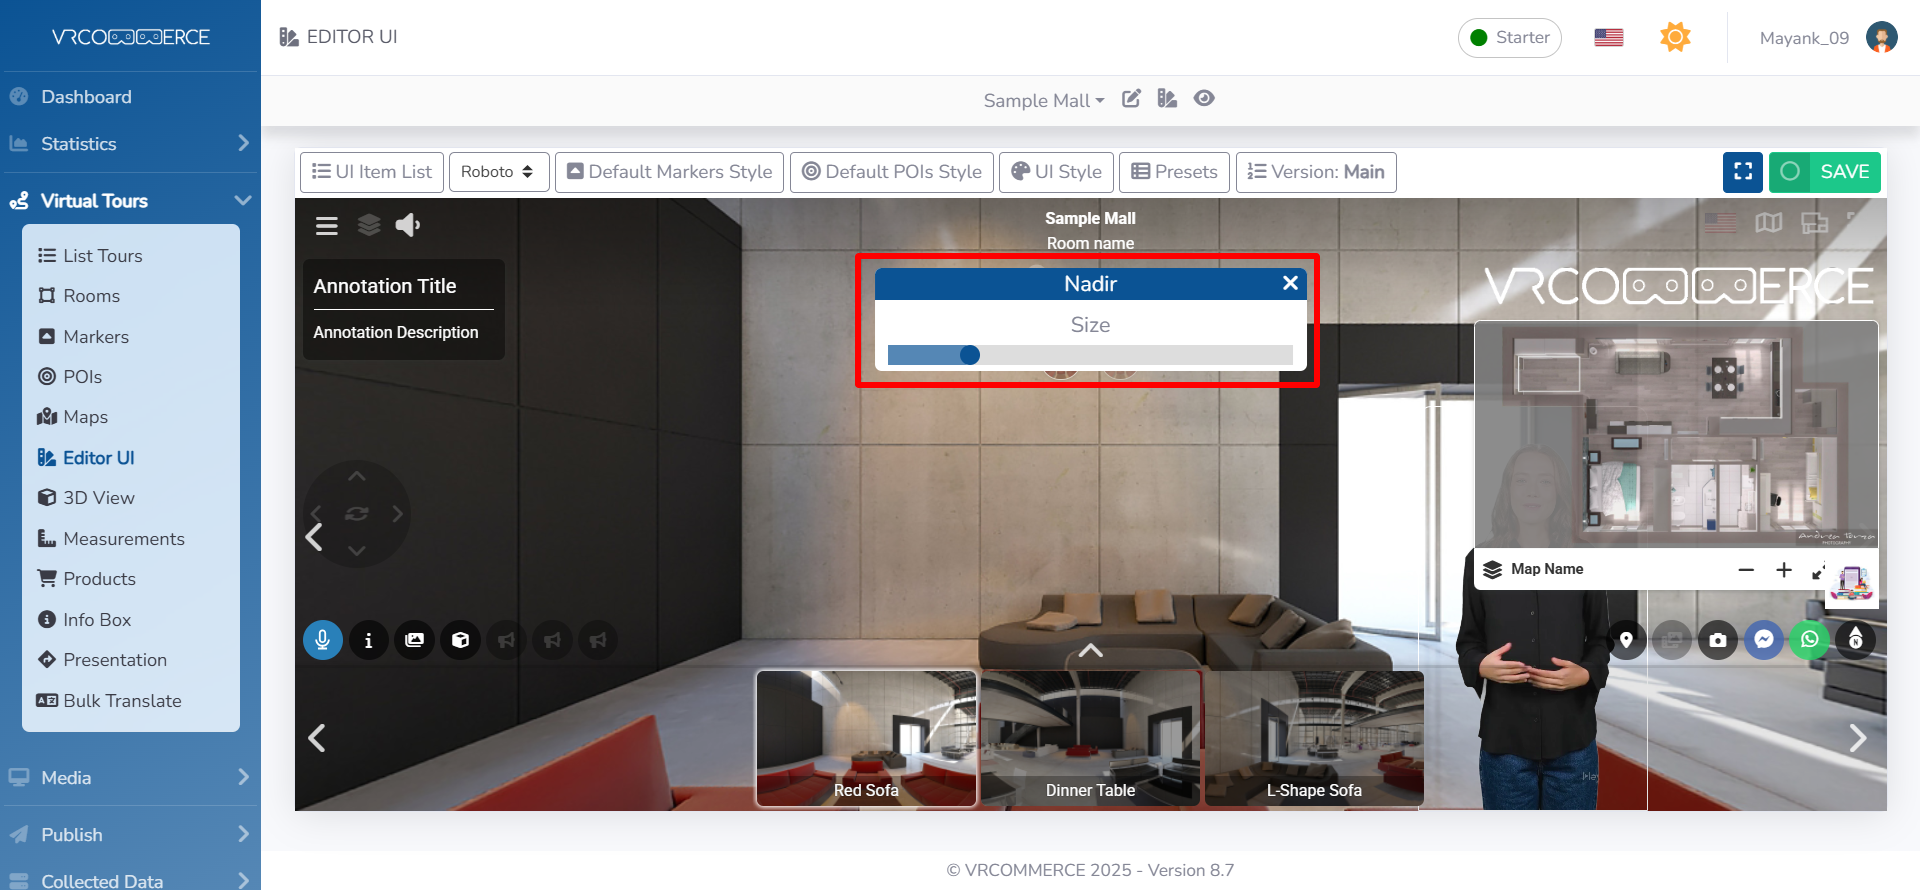Open the Sample Mall tour dropdown

click(1043, 100)
